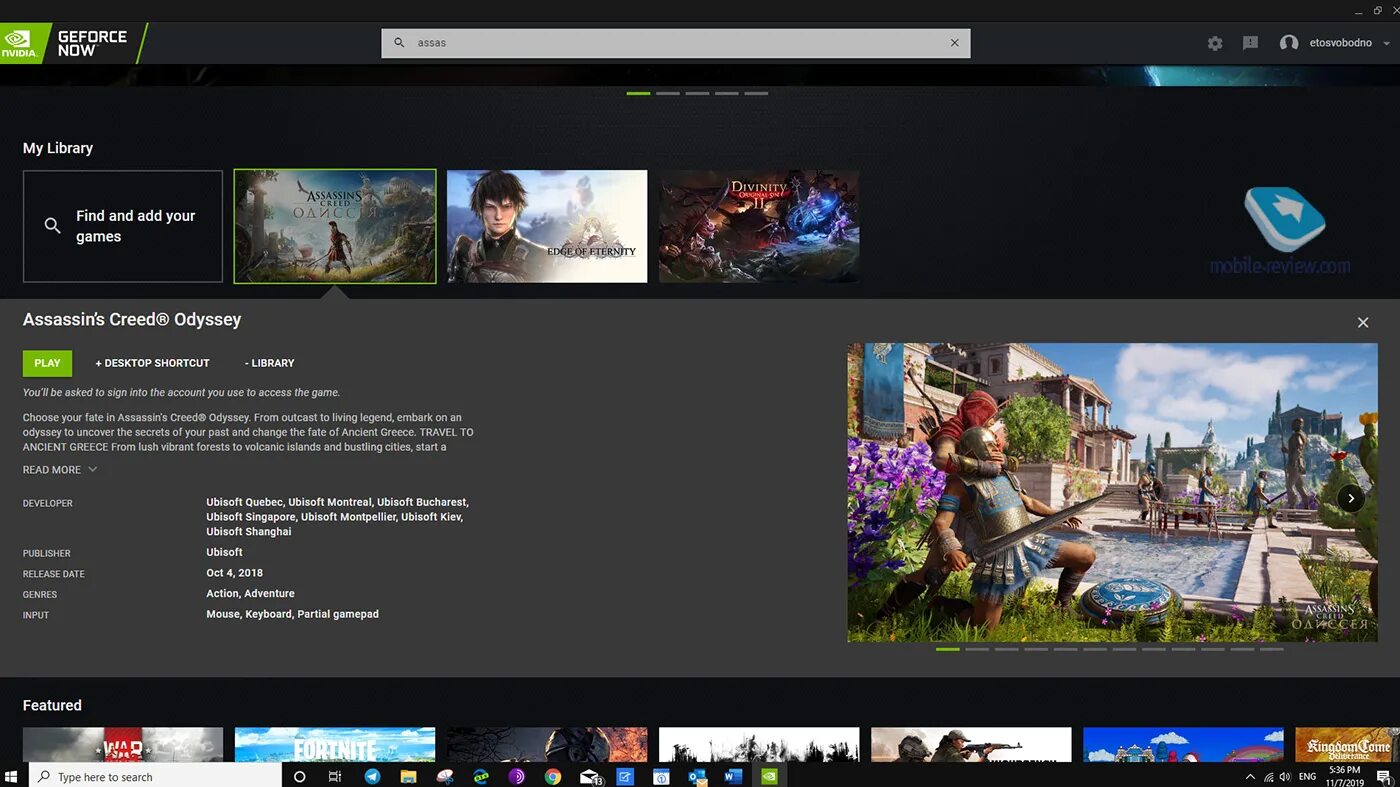Click the magnifier icon in the search bar

click(x=399, y=43)
